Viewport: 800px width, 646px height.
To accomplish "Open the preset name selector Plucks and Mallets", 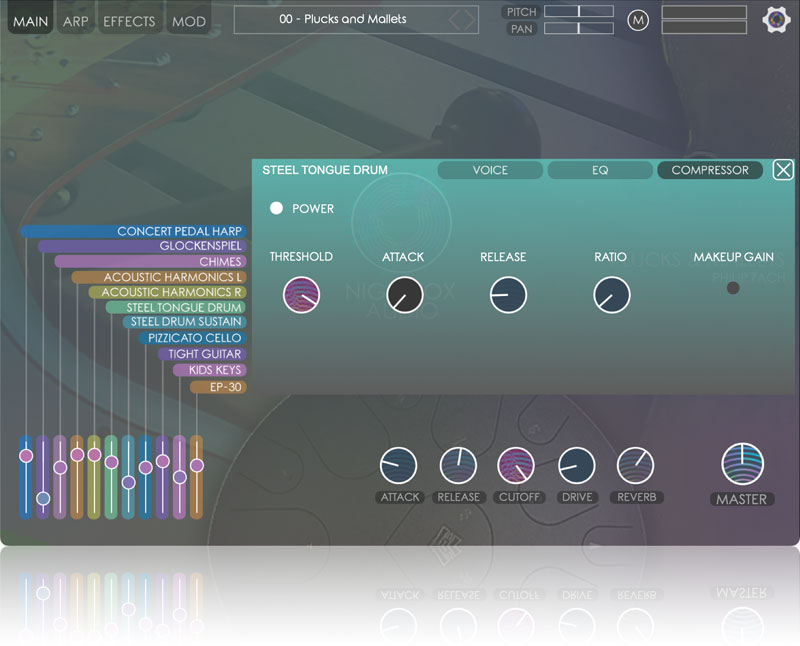I will point(356,20).
